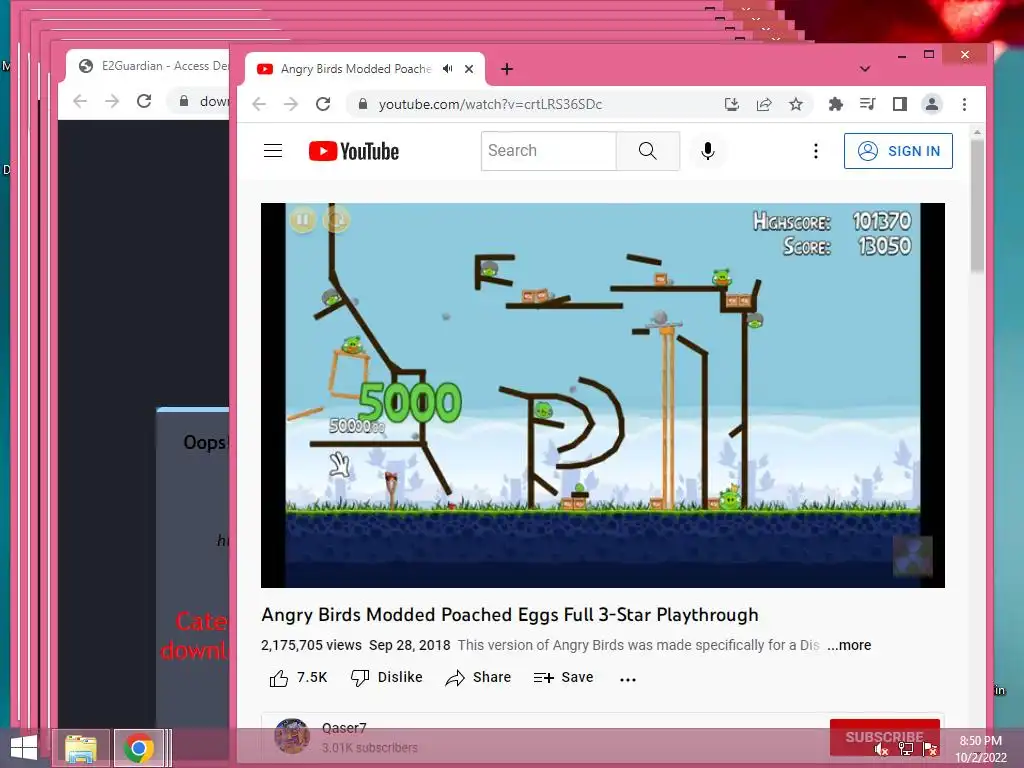The width and height of the screenshot is (1024, 768).
Task: Install app using the address bar install icon
Action: [x=732, y=104]
